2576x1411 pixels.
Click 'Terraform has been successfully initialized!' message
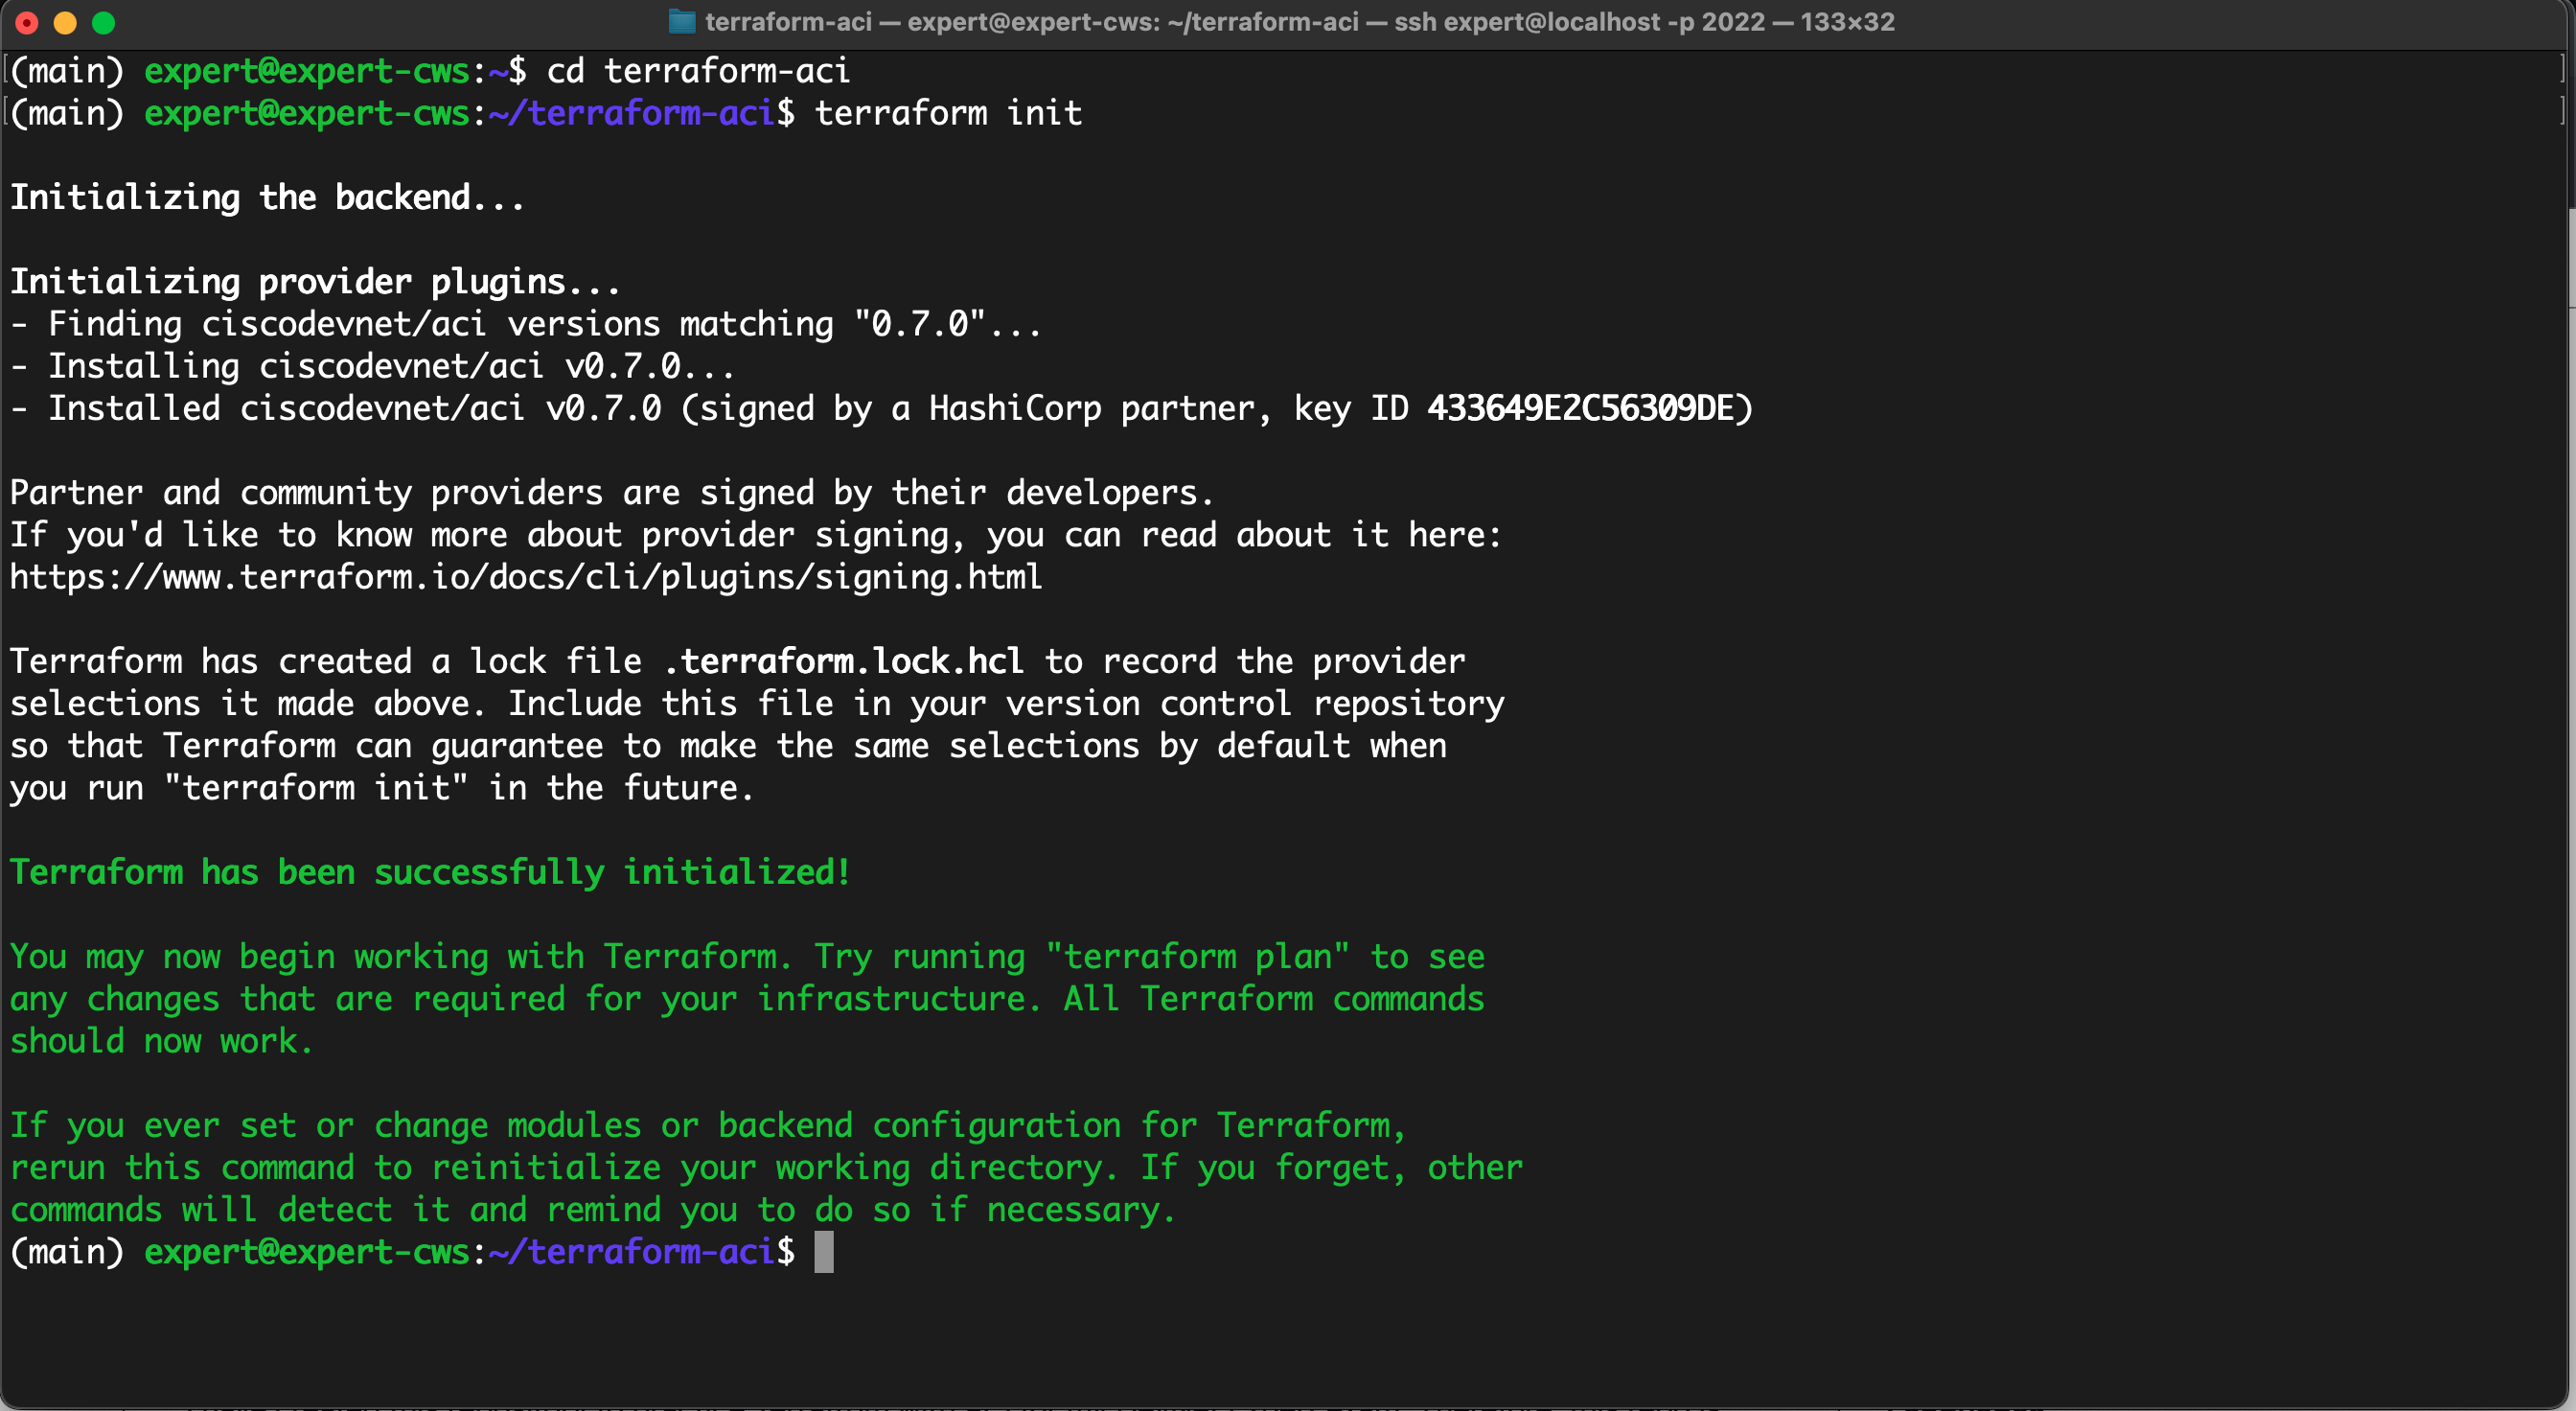pos(430,872)
